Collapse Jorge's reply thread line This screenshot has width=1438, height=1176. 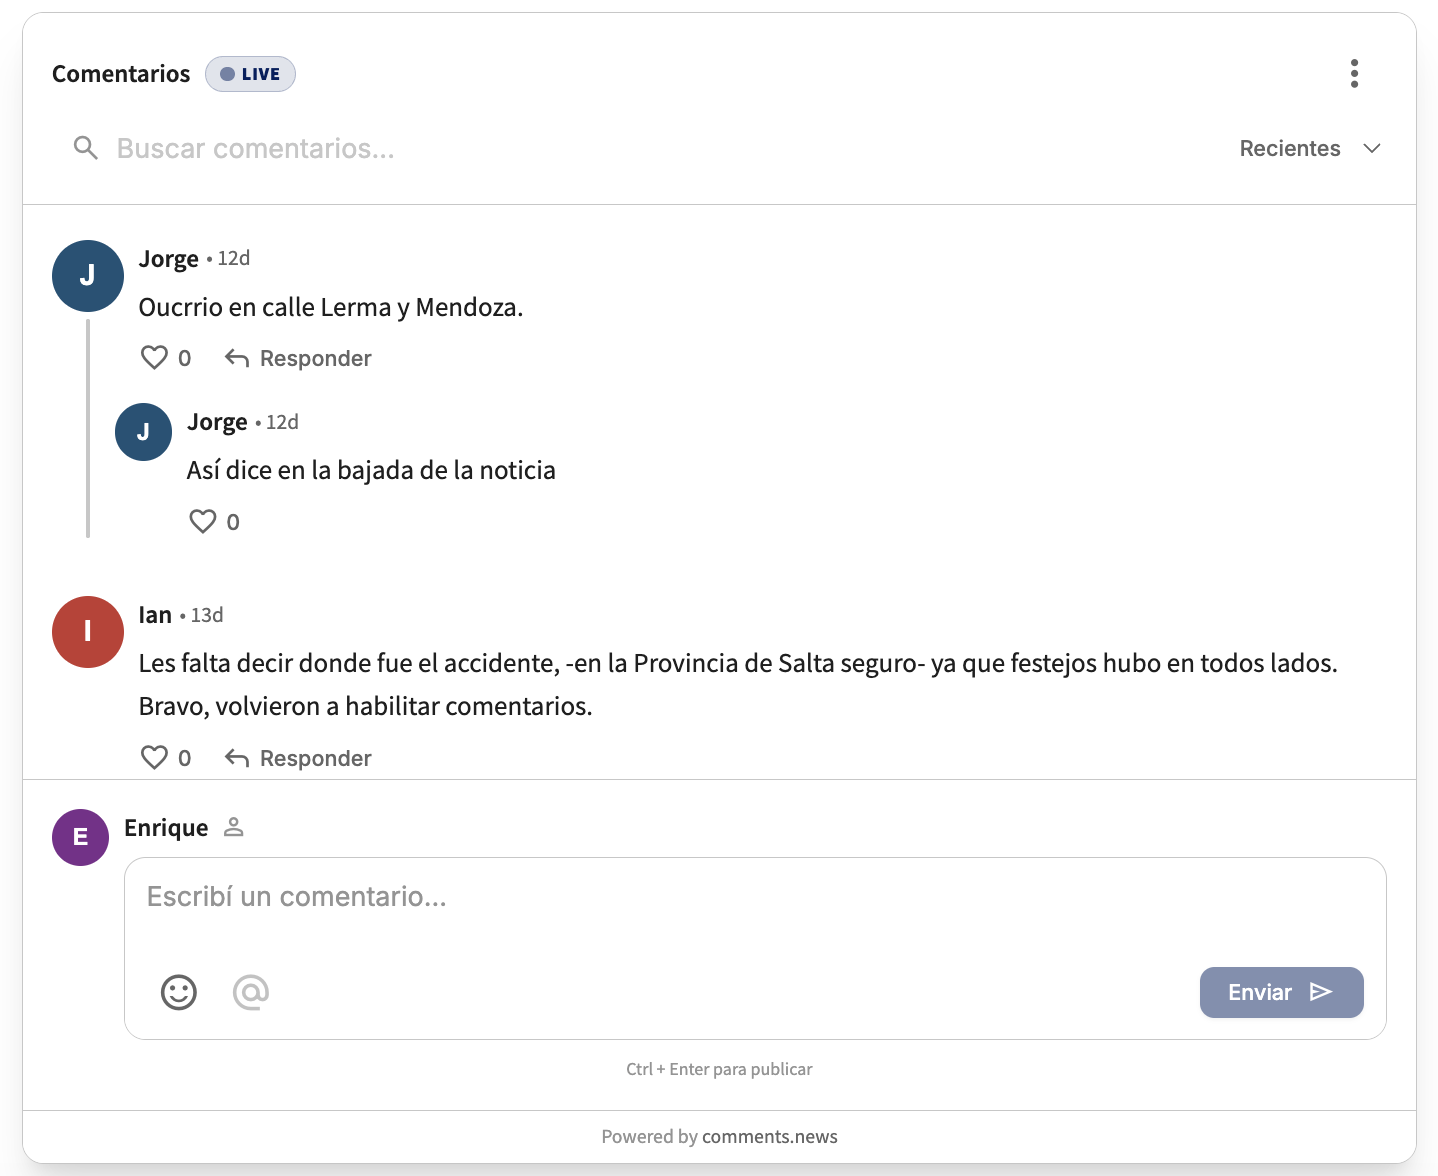[88, 428]
